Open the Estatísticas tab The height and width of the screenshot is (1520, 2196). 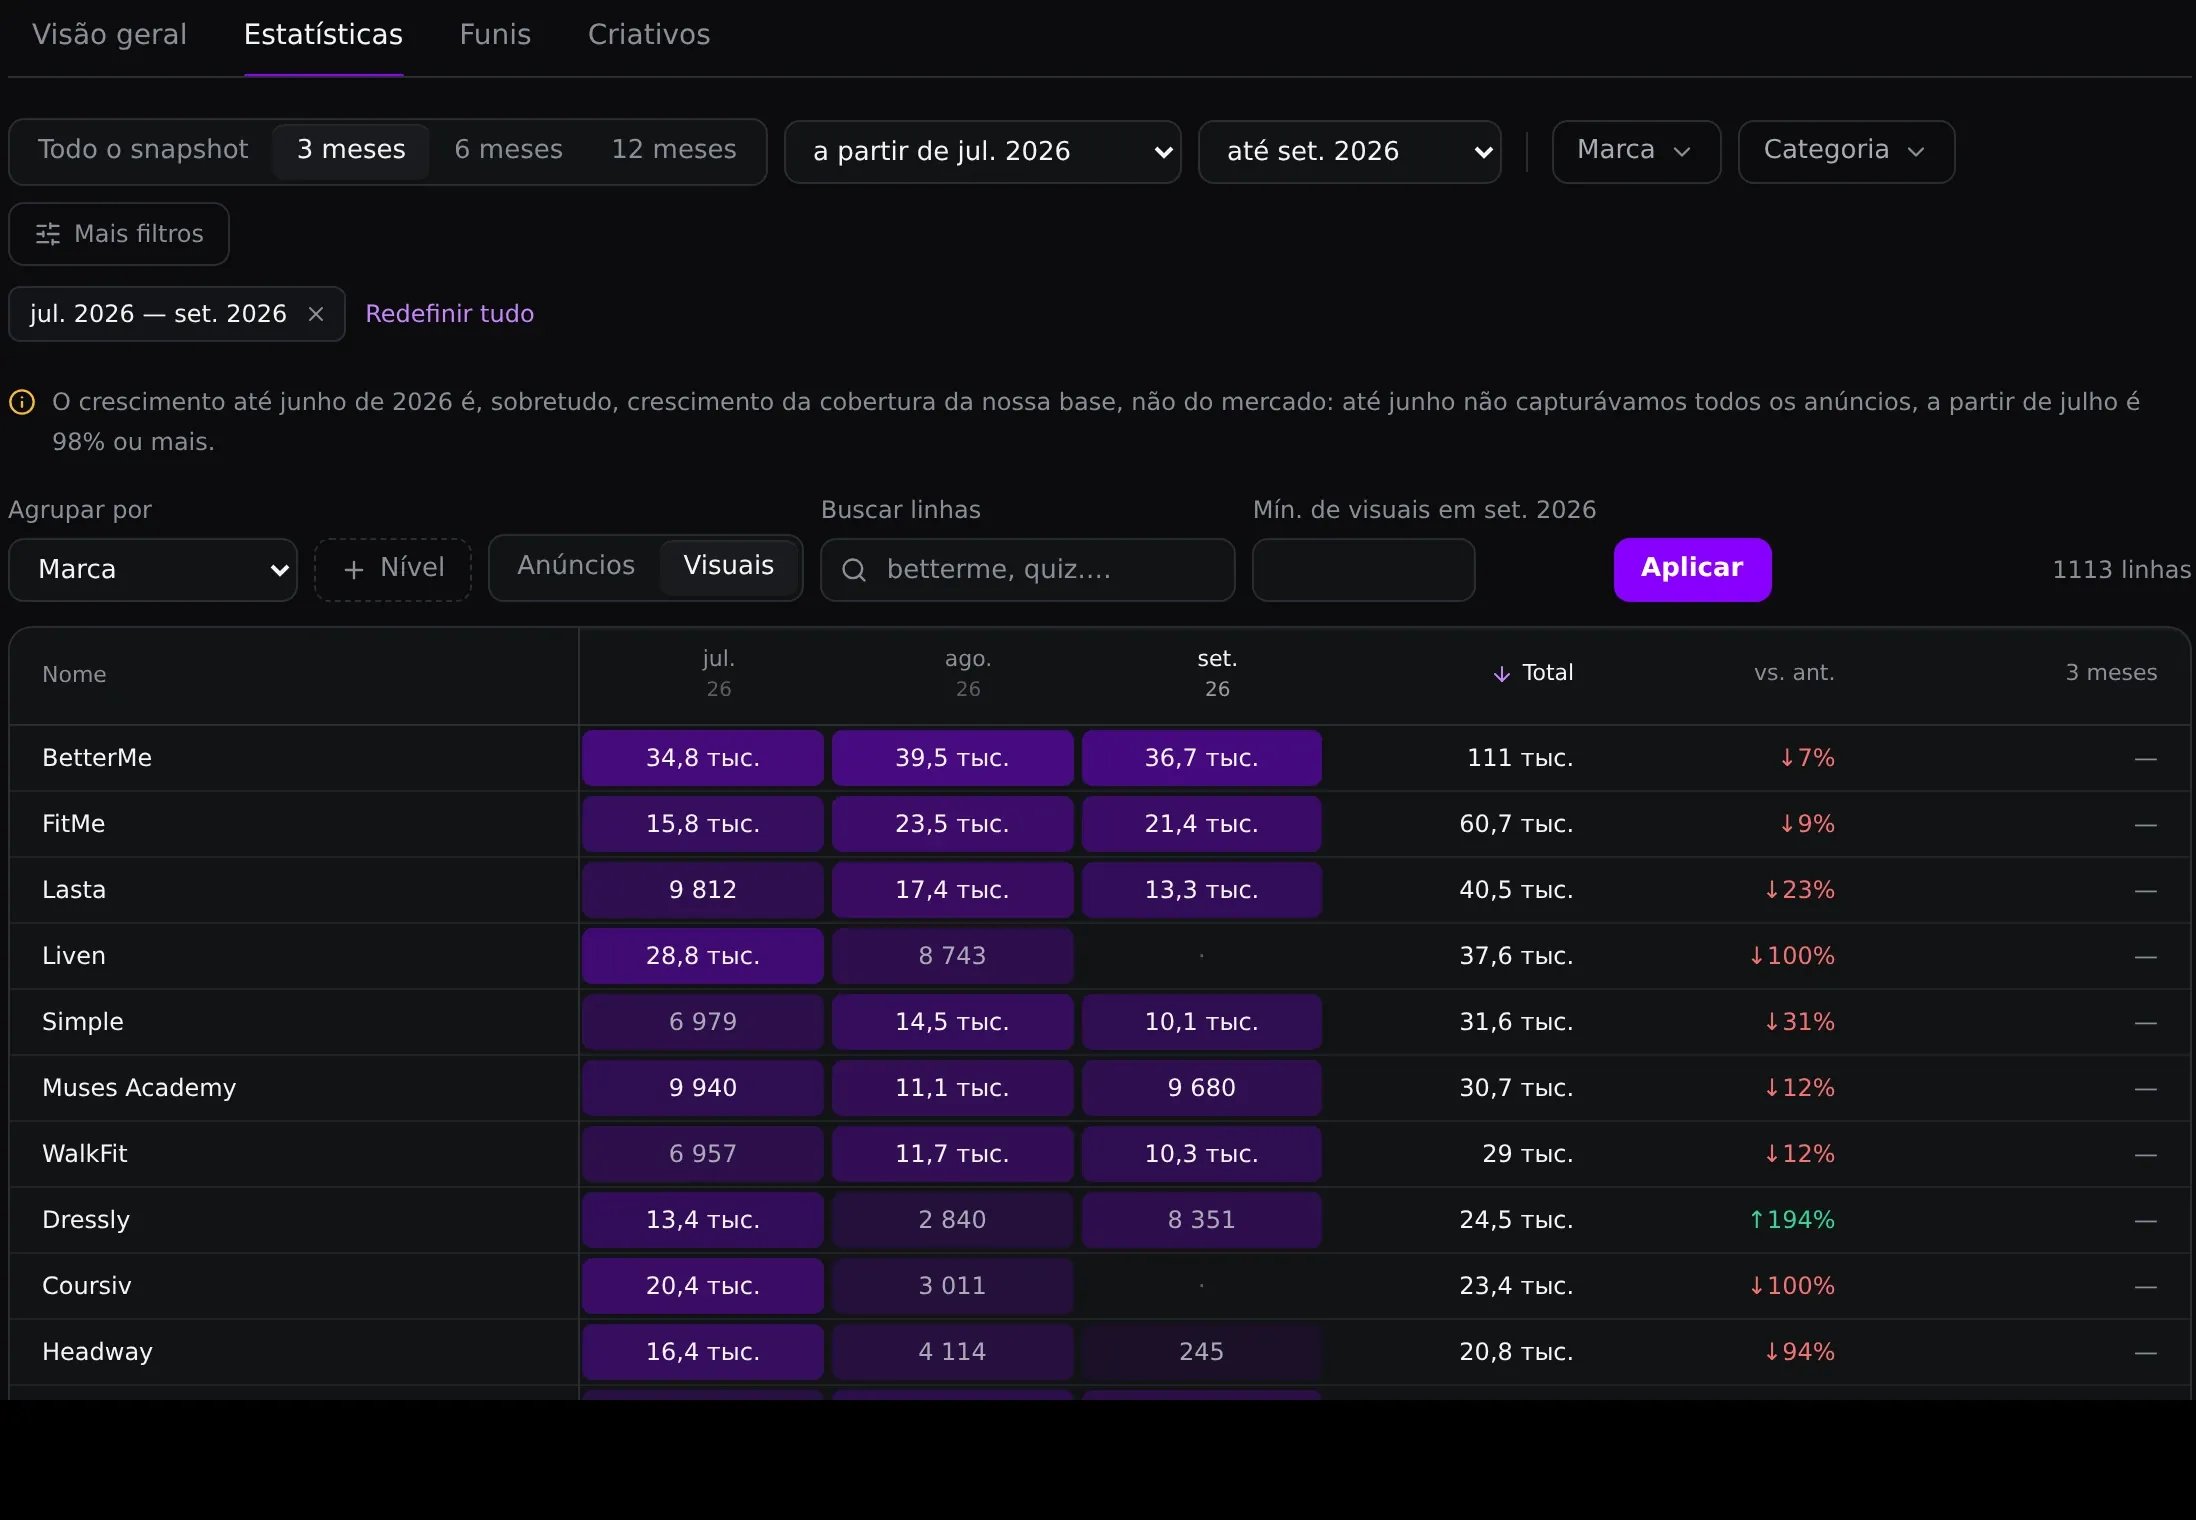323,35
